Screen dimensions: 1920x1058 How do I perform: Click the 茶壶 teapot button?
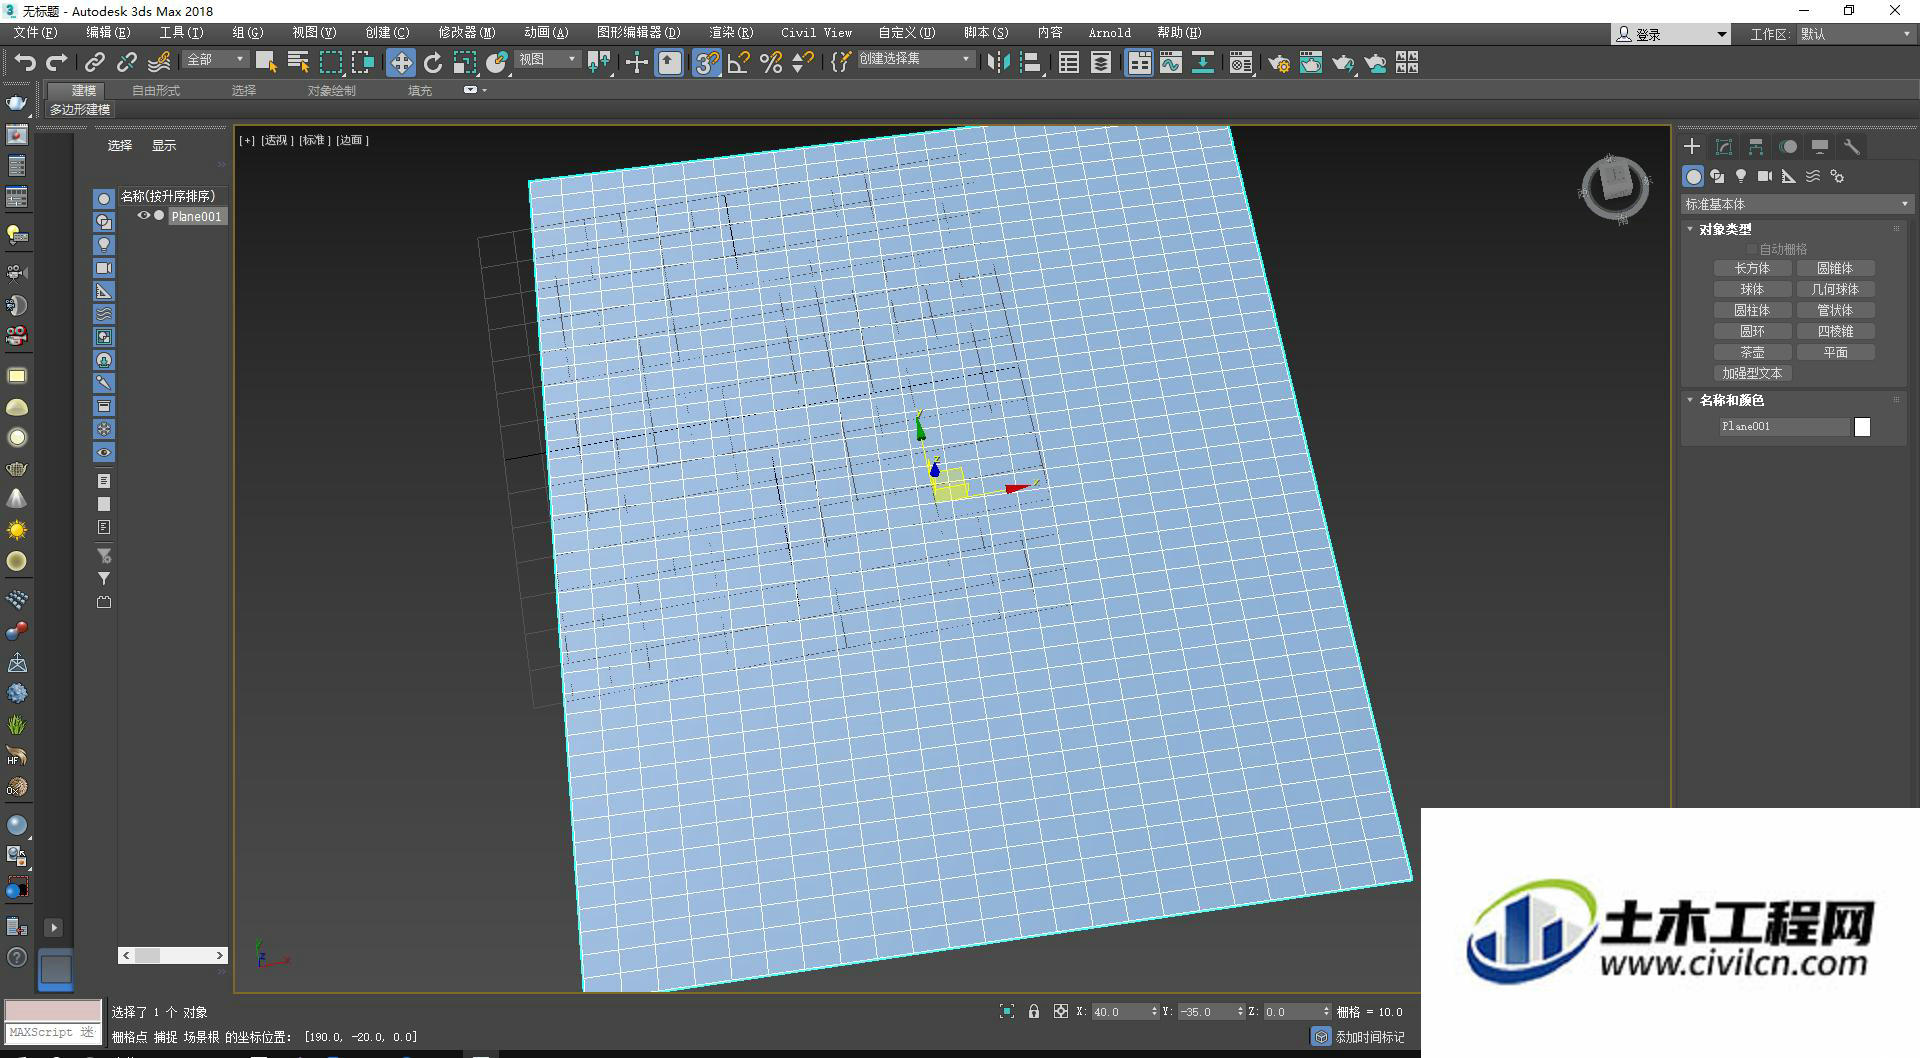[1752, 353]
